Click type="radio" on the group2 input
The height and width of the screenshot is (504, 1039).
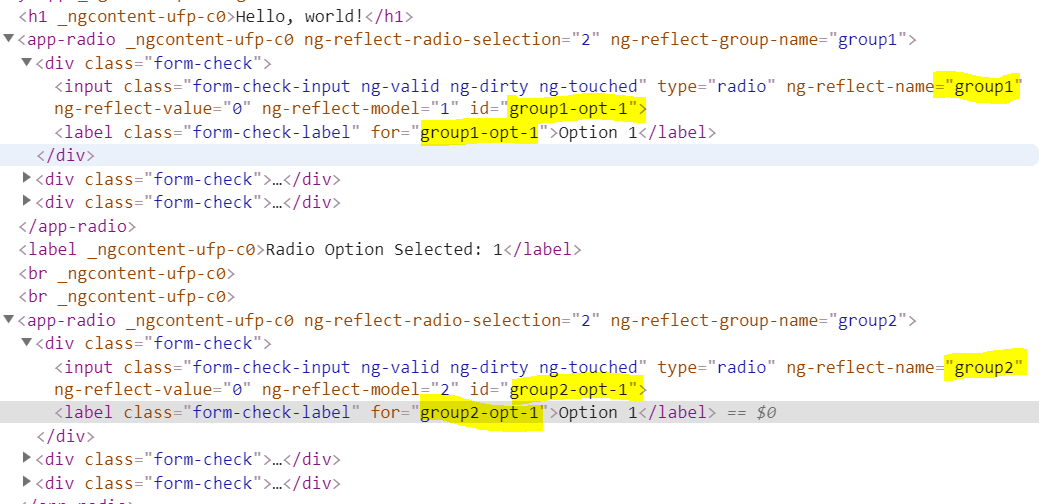tap(717, 367)
